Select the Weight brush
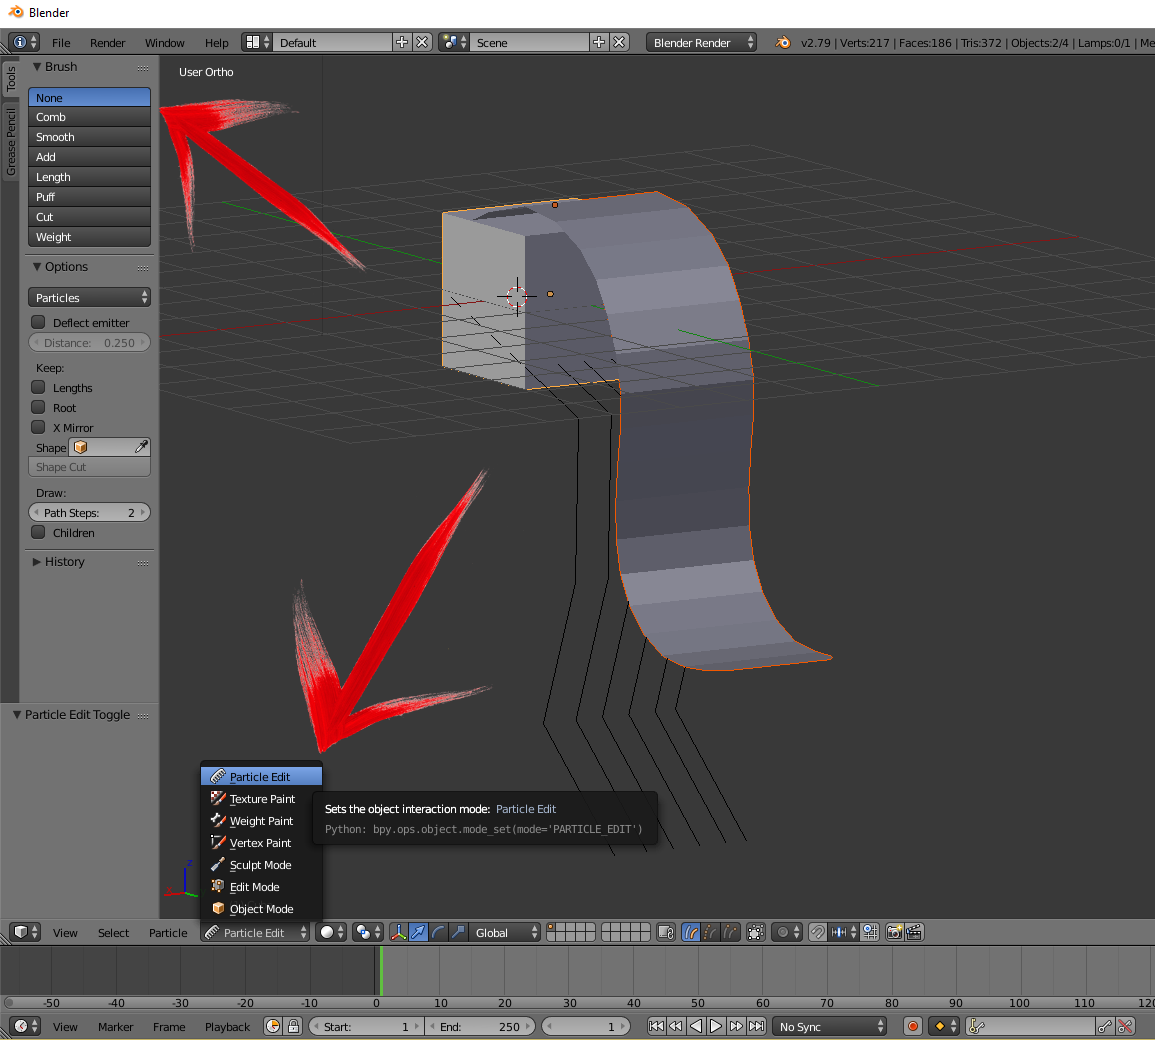This screenshot has width=1155, height=1040. pos(89,236)
